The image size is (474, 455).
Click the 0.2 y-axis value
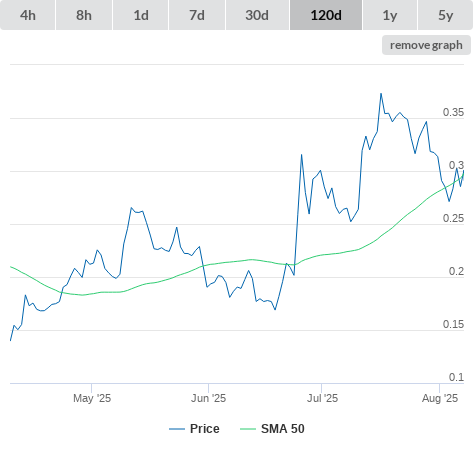(x=456, y=271)
